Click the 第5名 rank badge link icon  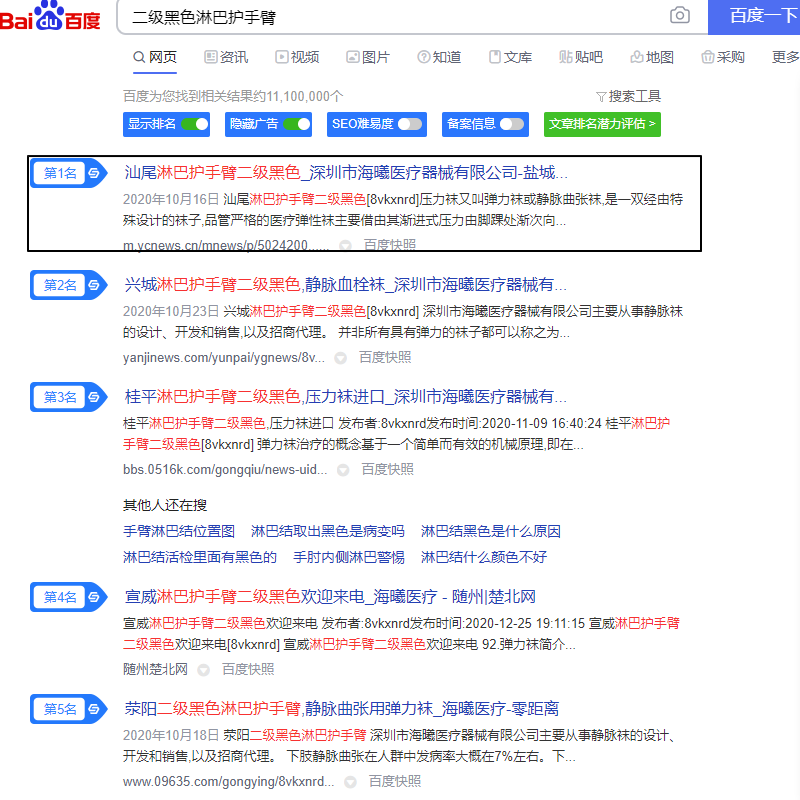(x=94, y=709)
